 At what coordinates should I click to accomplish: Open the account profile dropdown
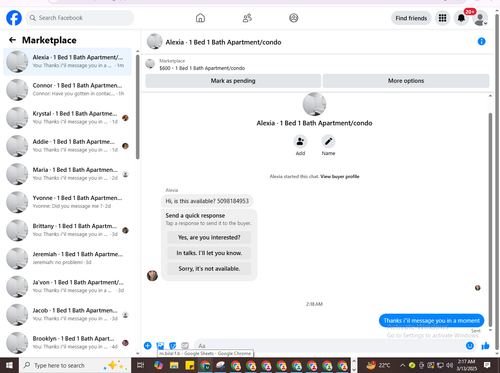(x=480, y=18)
